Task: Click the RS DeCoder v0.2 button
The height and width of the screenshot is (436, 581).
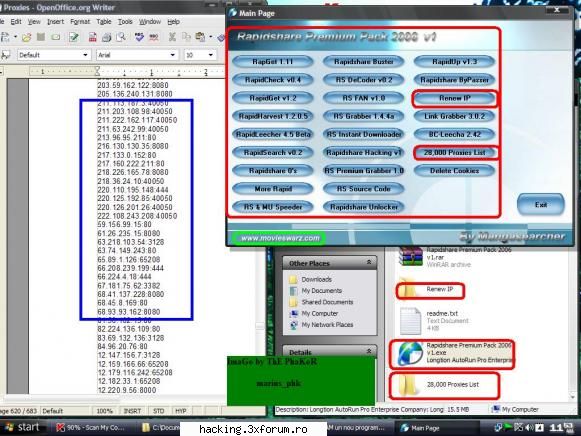Action: pyautogui.click(x=363, y=80)
